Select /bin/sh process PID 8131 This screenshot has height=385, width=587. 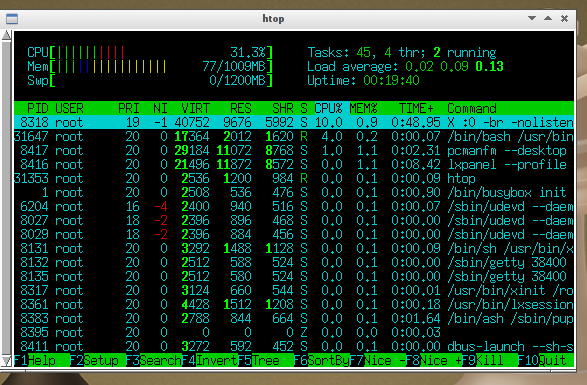pos(294,249)
